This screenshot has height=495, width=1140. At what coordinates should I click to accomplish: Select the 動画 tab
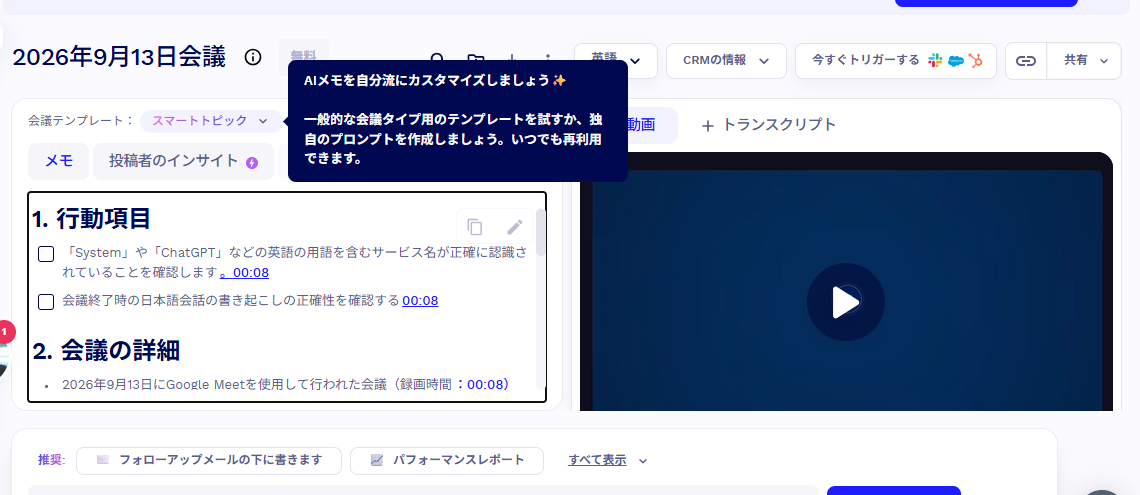(641, 125)
